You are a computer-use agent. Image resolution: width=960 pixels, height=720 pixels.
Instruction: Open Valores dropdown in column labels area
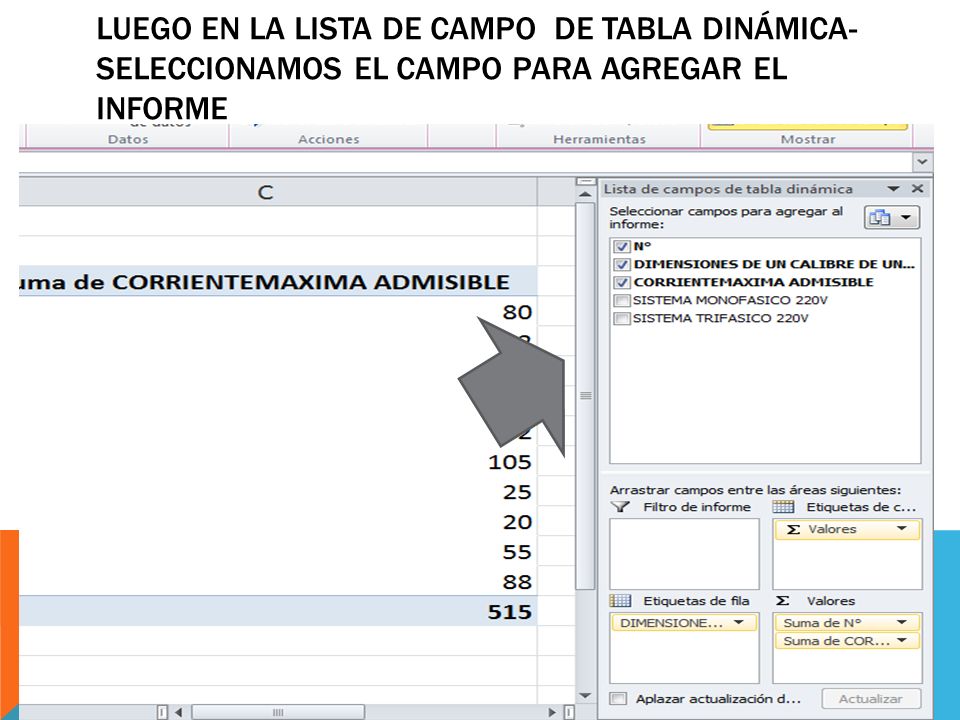(x=902, y=529)
